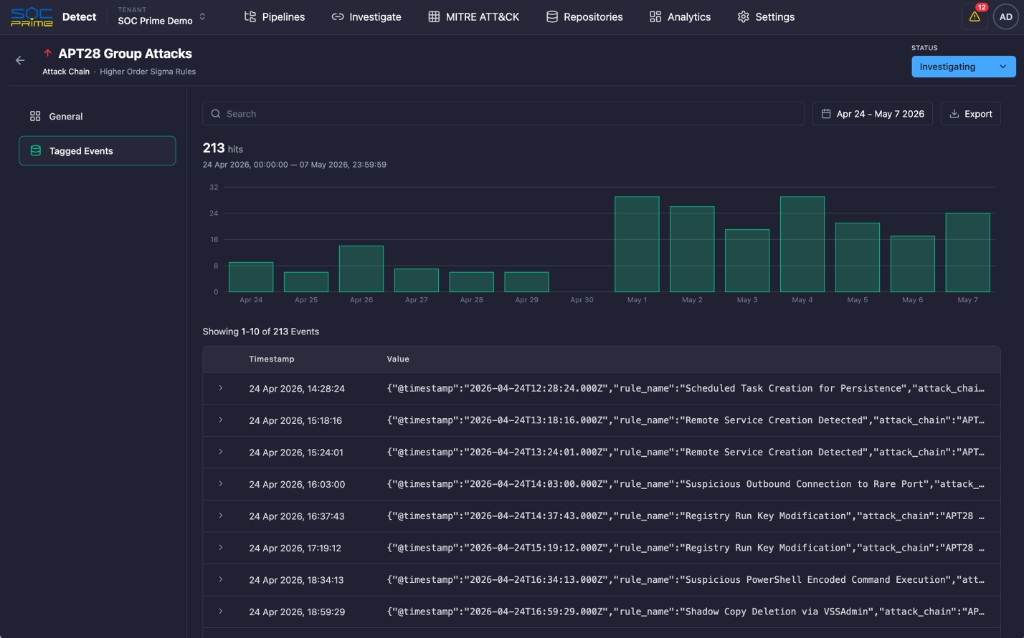Click the Detect product label
This screenshot has width=1024, height=638.
pyautogui.click(x=79, y=17)
